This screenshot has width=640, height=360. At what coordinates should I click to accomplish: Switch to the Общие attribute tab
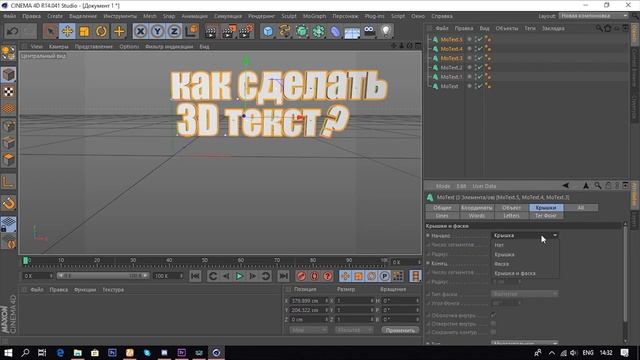[x=442, y=208]
